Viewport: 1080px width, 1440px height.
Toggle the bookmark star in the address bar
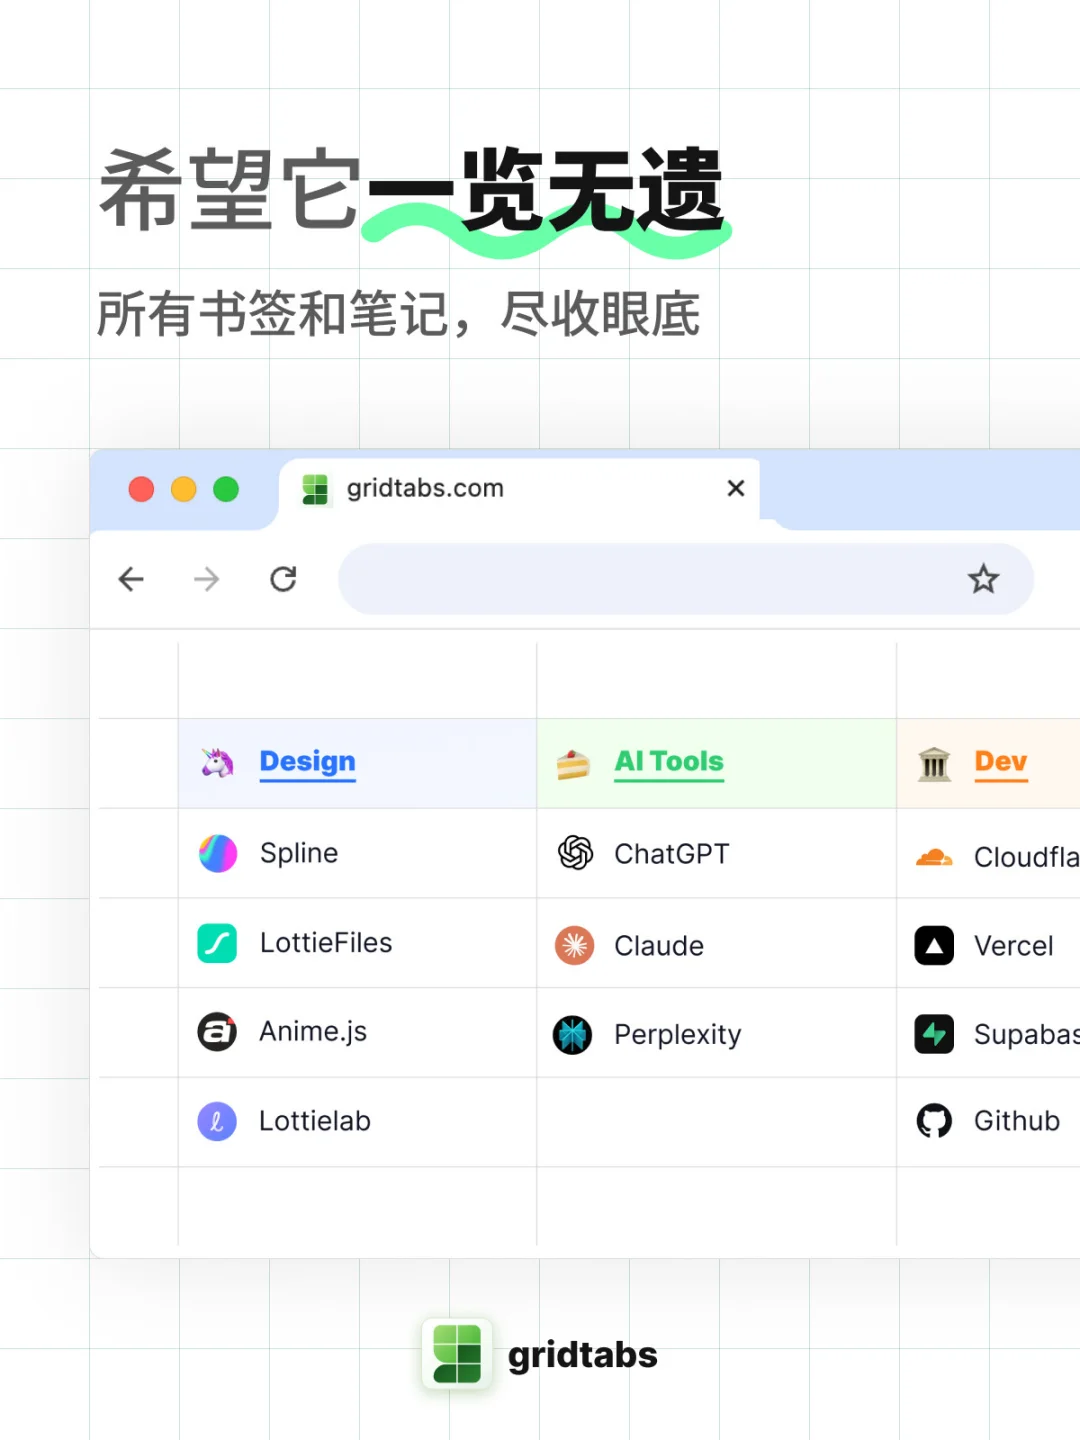pos(983,579)
